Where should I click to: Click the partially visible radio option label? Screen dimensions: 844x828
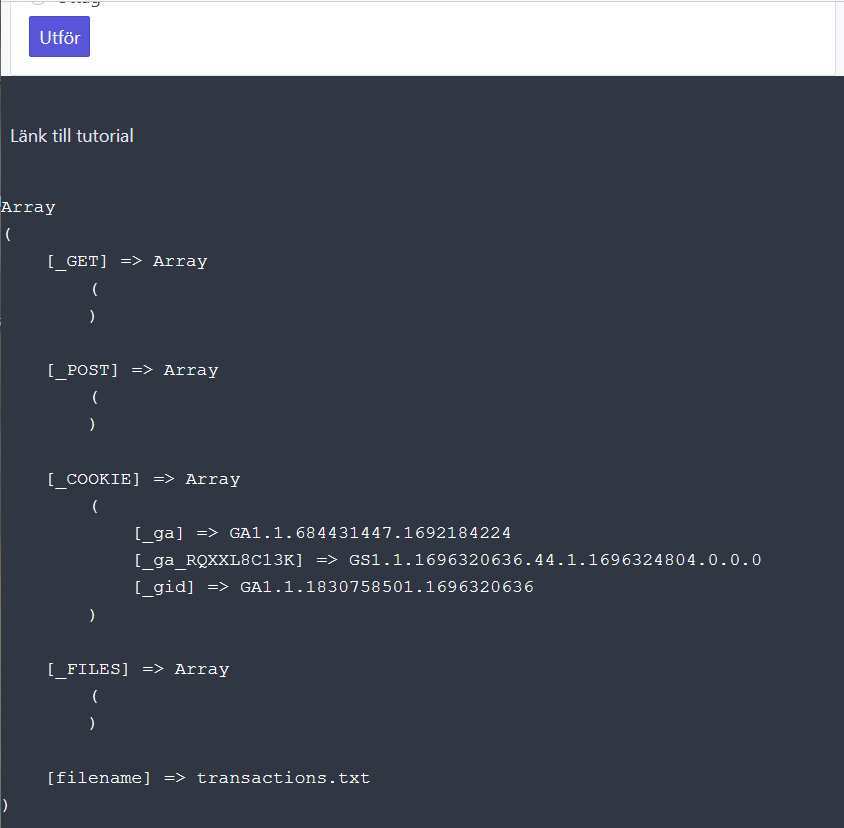pyautogui.click(x=80, y=3)
